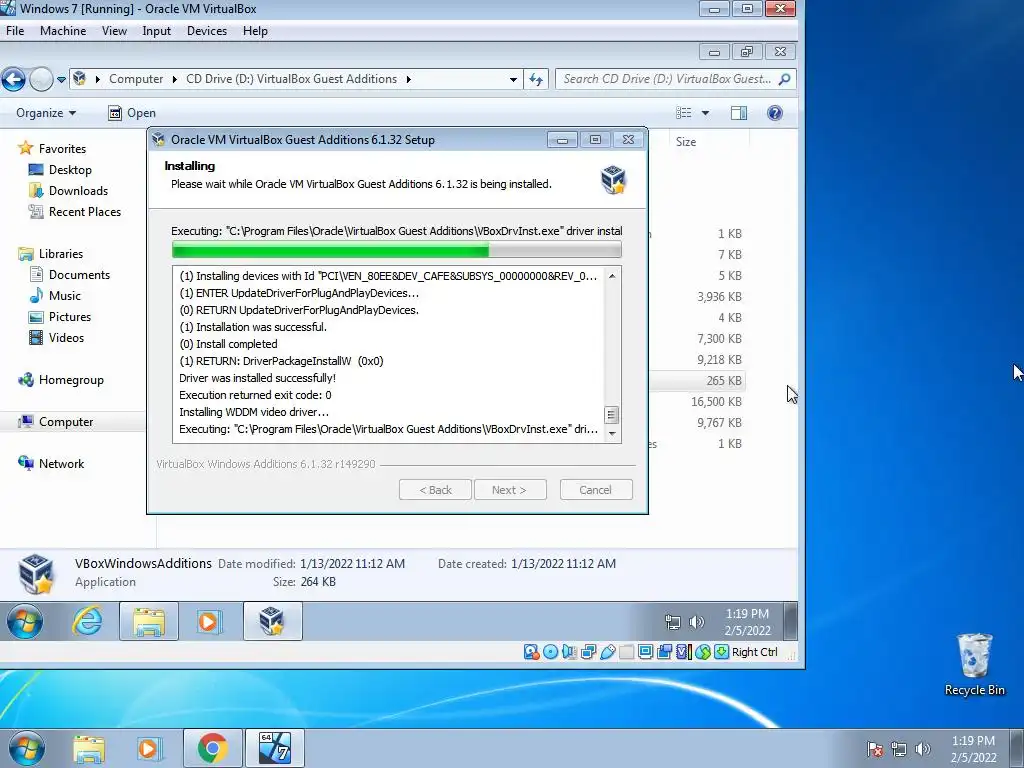
Task: Expand the breadcrumb arrow after Computer
Action: [x=174, y=79]
